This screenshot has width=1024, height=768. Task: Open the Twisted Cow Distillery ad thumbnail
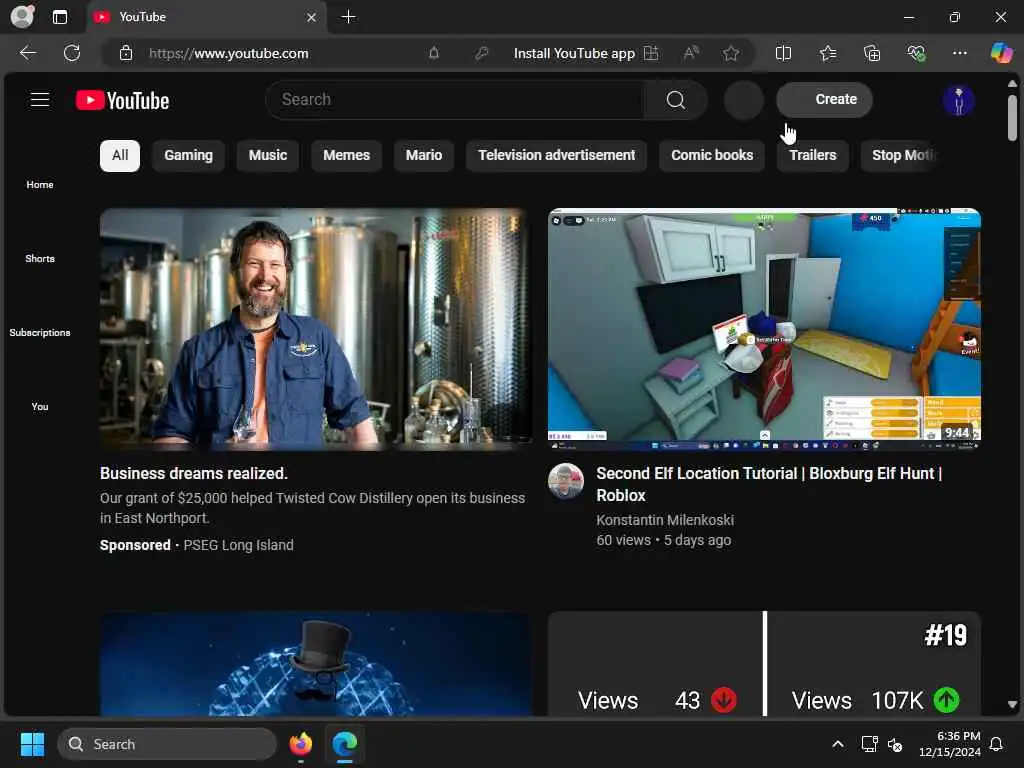(316, 329)
